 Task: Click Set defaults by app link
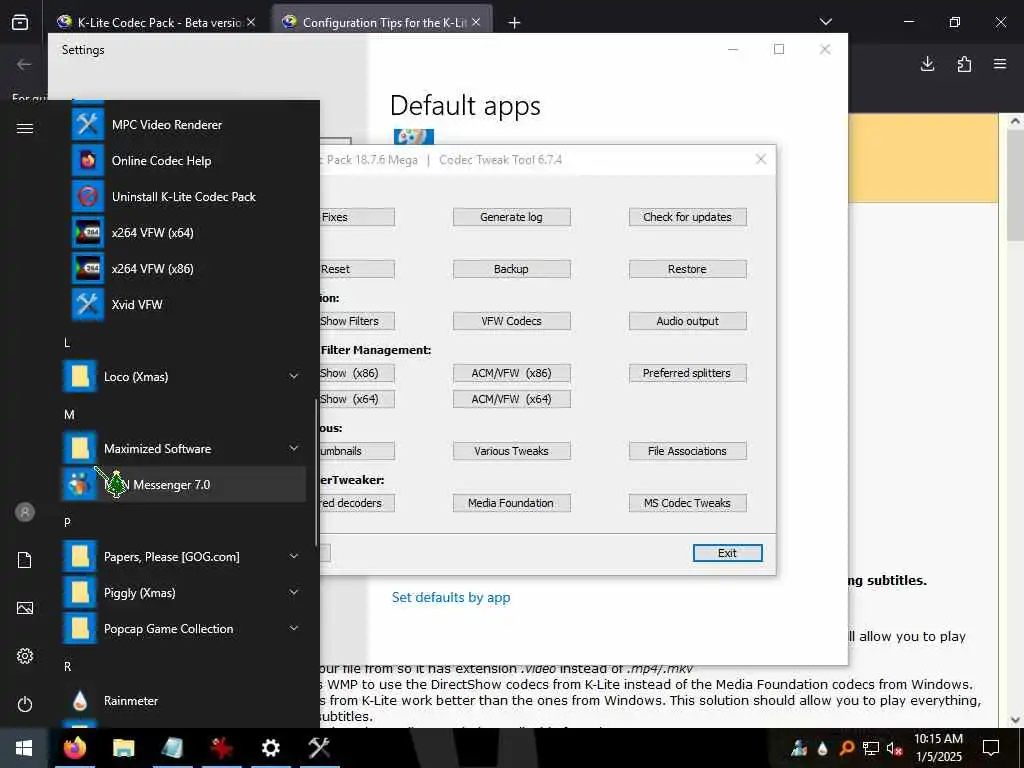point(451,598)
